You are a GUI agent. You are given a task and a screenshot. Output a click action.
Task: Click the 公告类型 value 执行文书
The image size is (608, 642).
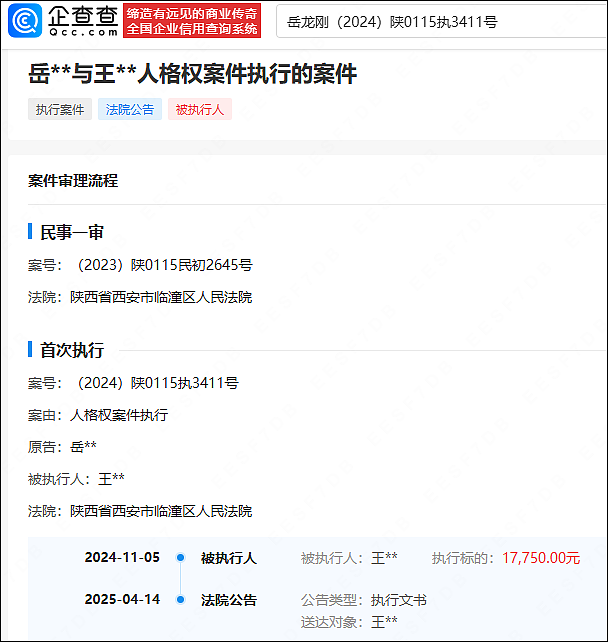click(x=399, y=600)
